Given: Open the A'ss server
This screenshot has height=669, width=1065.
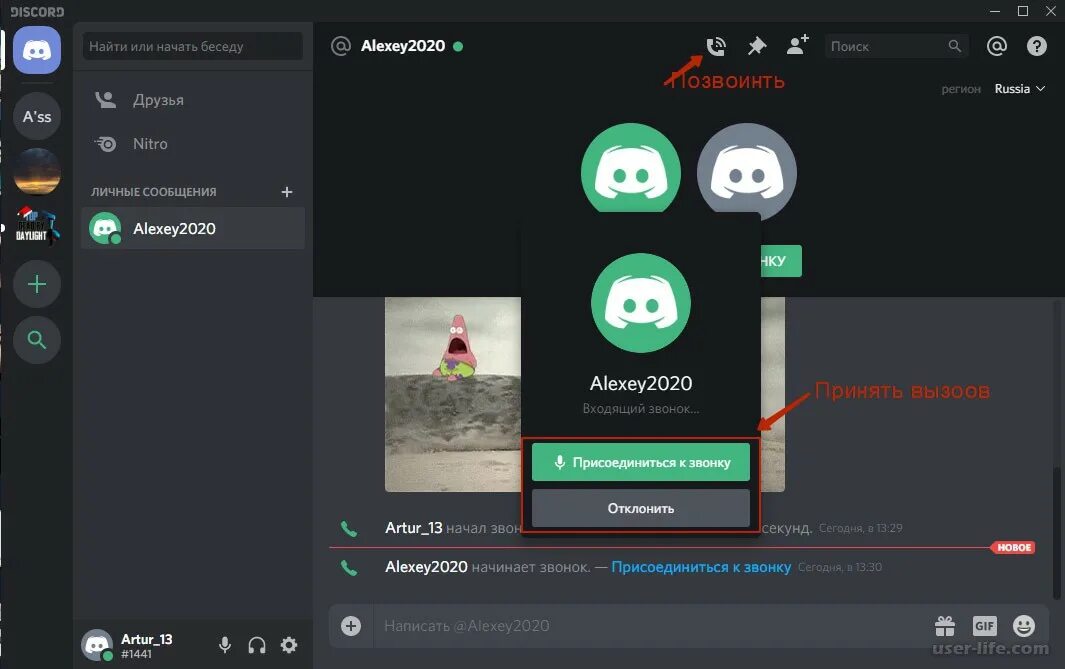Looking at the screenshot, I should coord(37,117).
